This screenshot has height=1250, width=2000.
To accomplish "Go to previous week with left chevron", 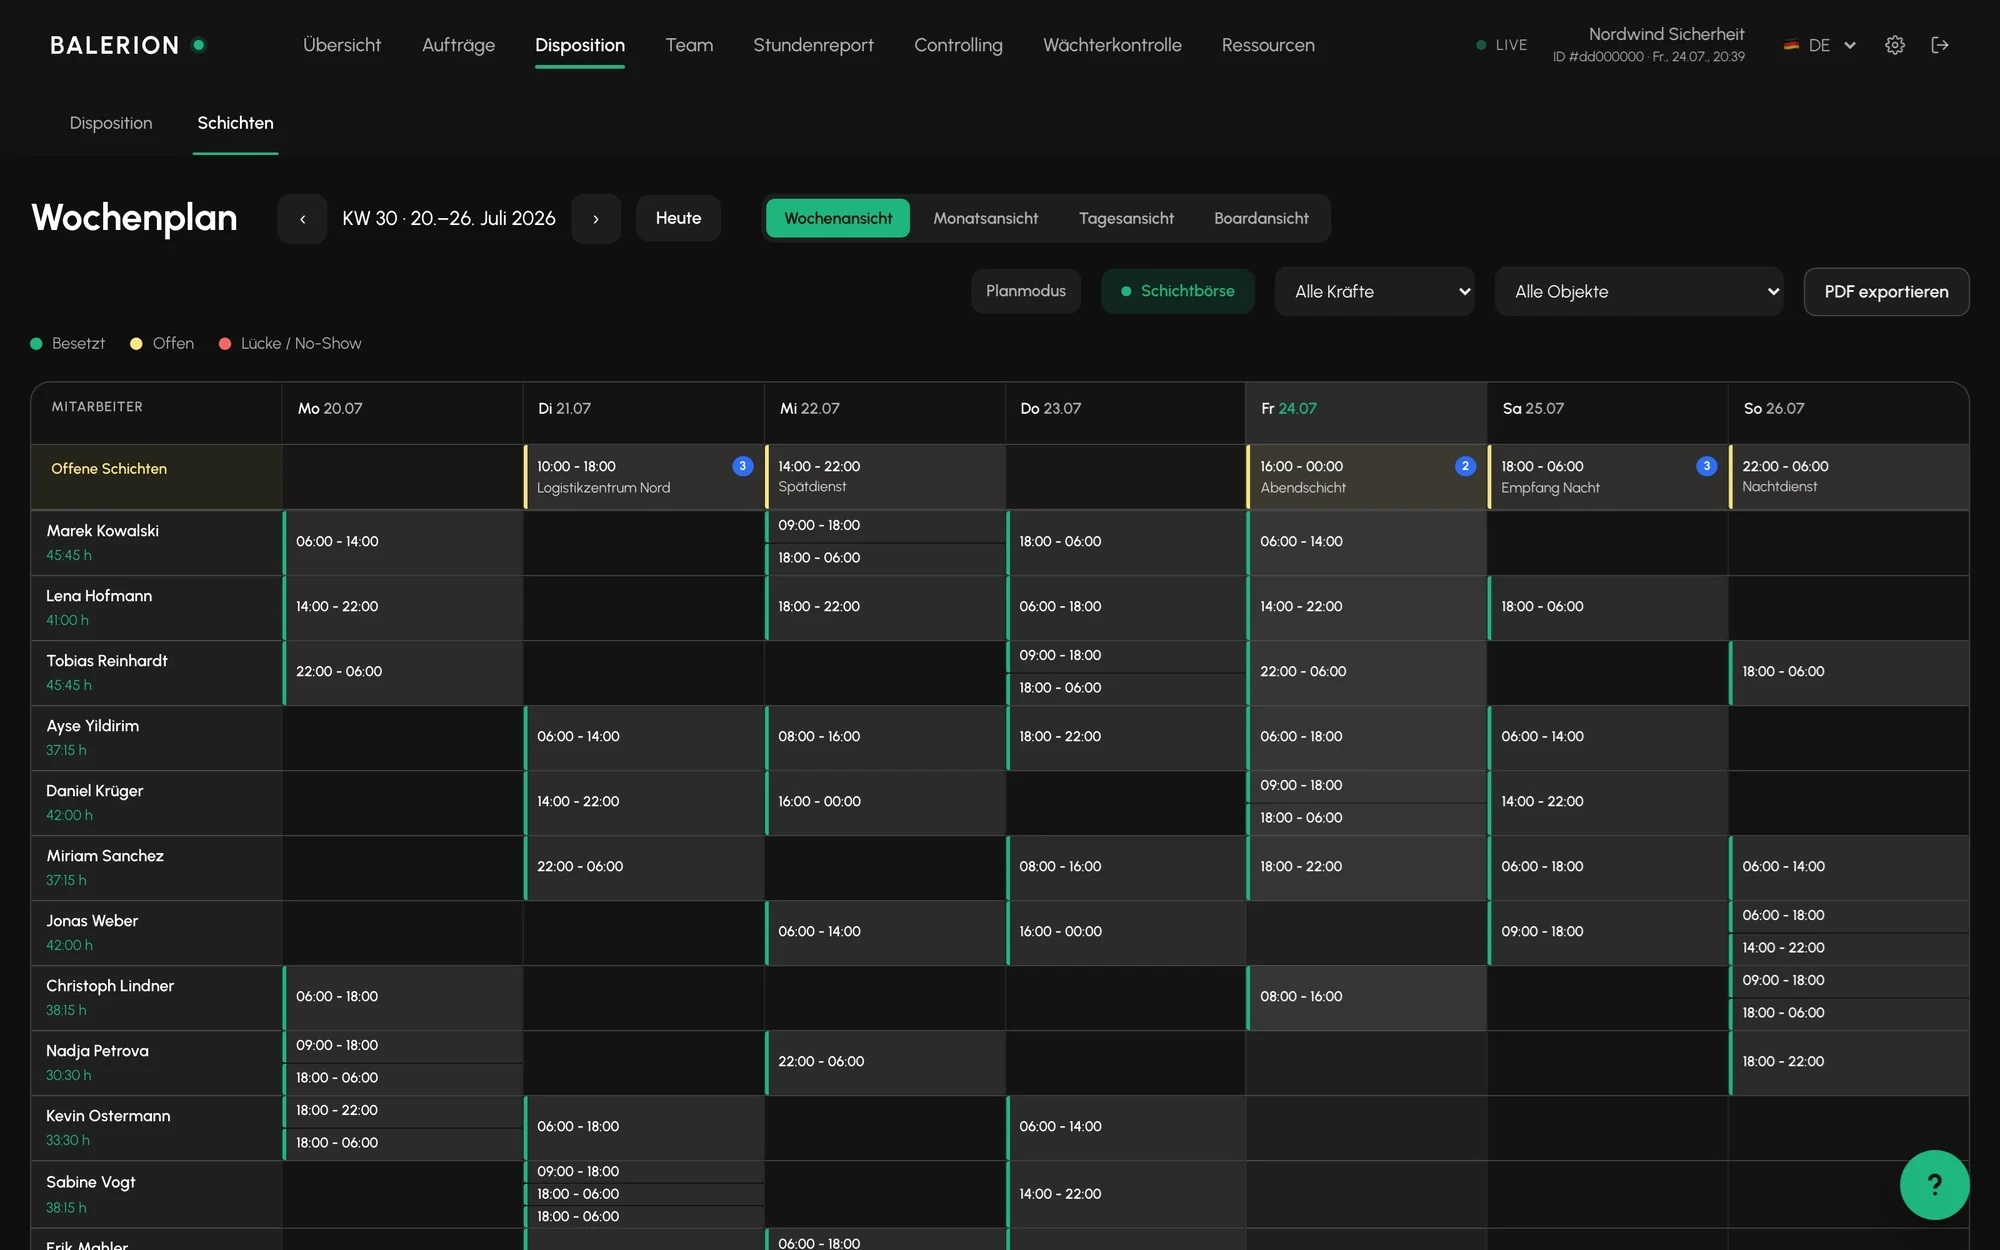I will [302, 218].
